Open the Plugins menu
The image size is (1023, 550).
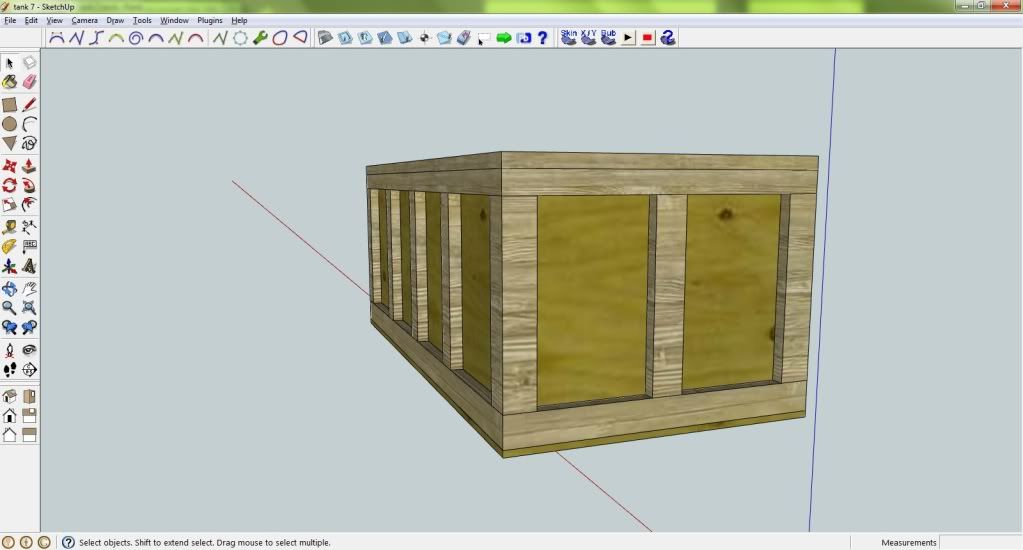[x=210, y=20]
